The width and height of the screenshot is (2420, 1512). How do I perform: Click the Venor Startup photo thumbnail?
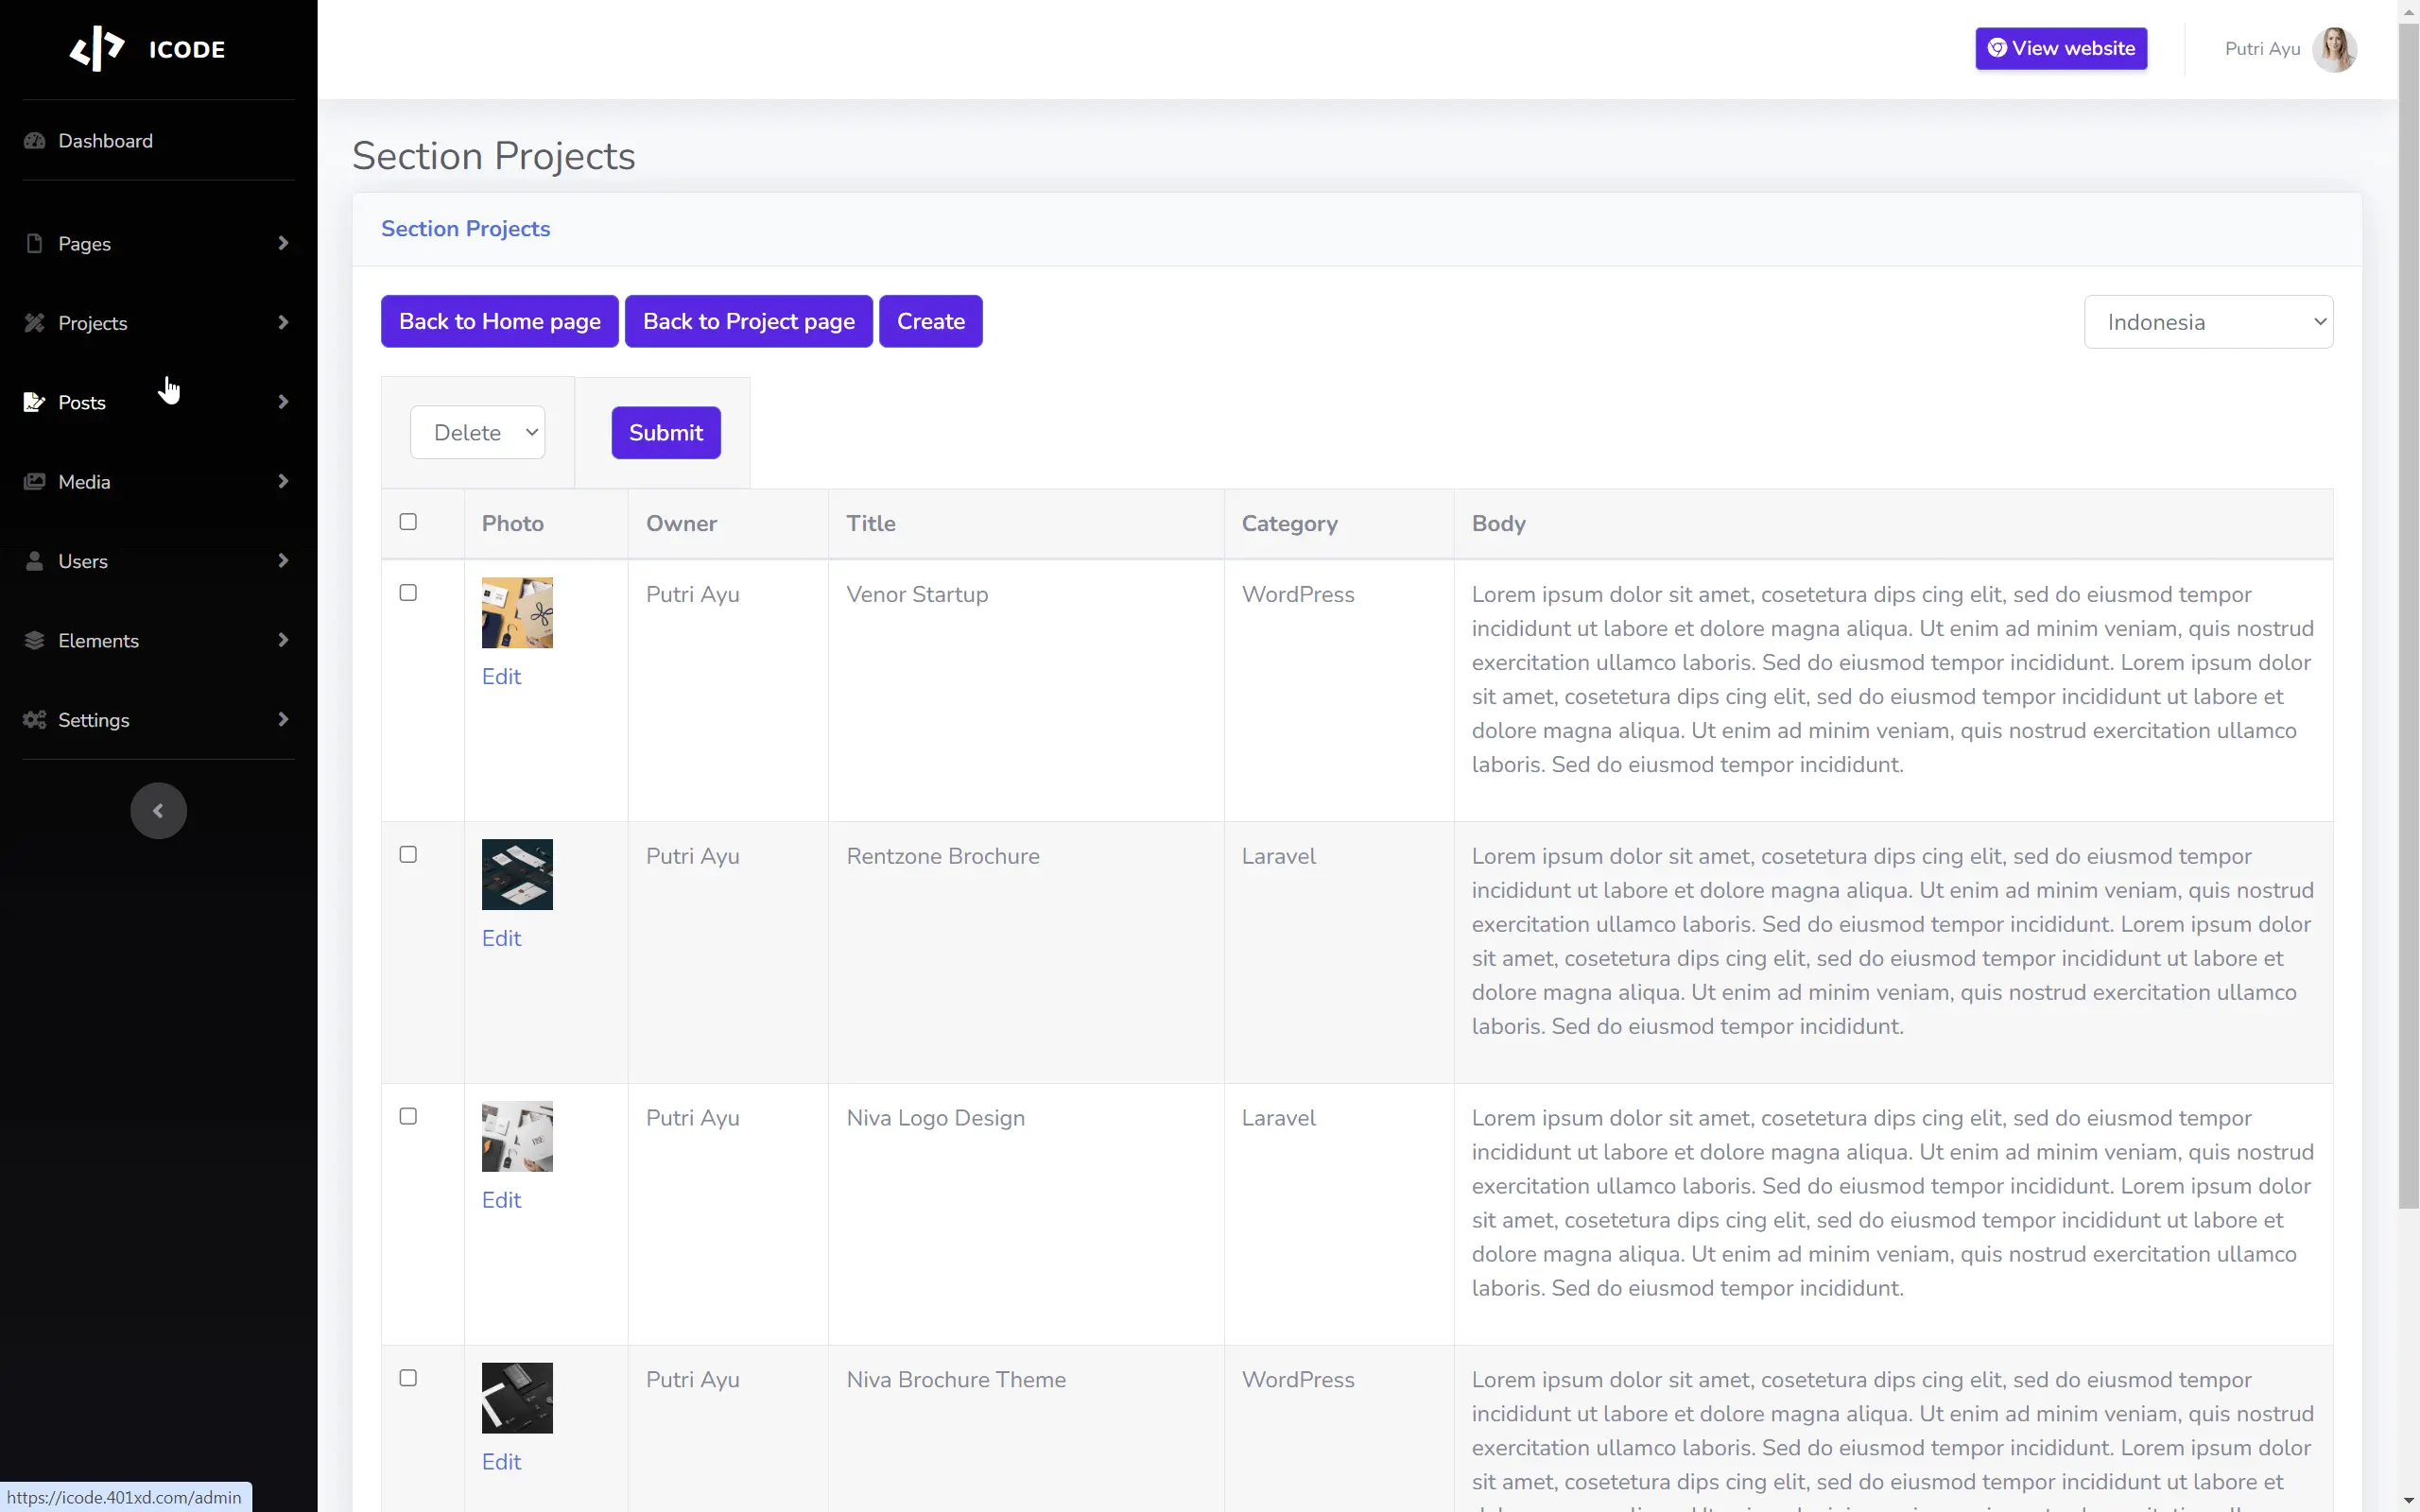click(x=517, y=613)
